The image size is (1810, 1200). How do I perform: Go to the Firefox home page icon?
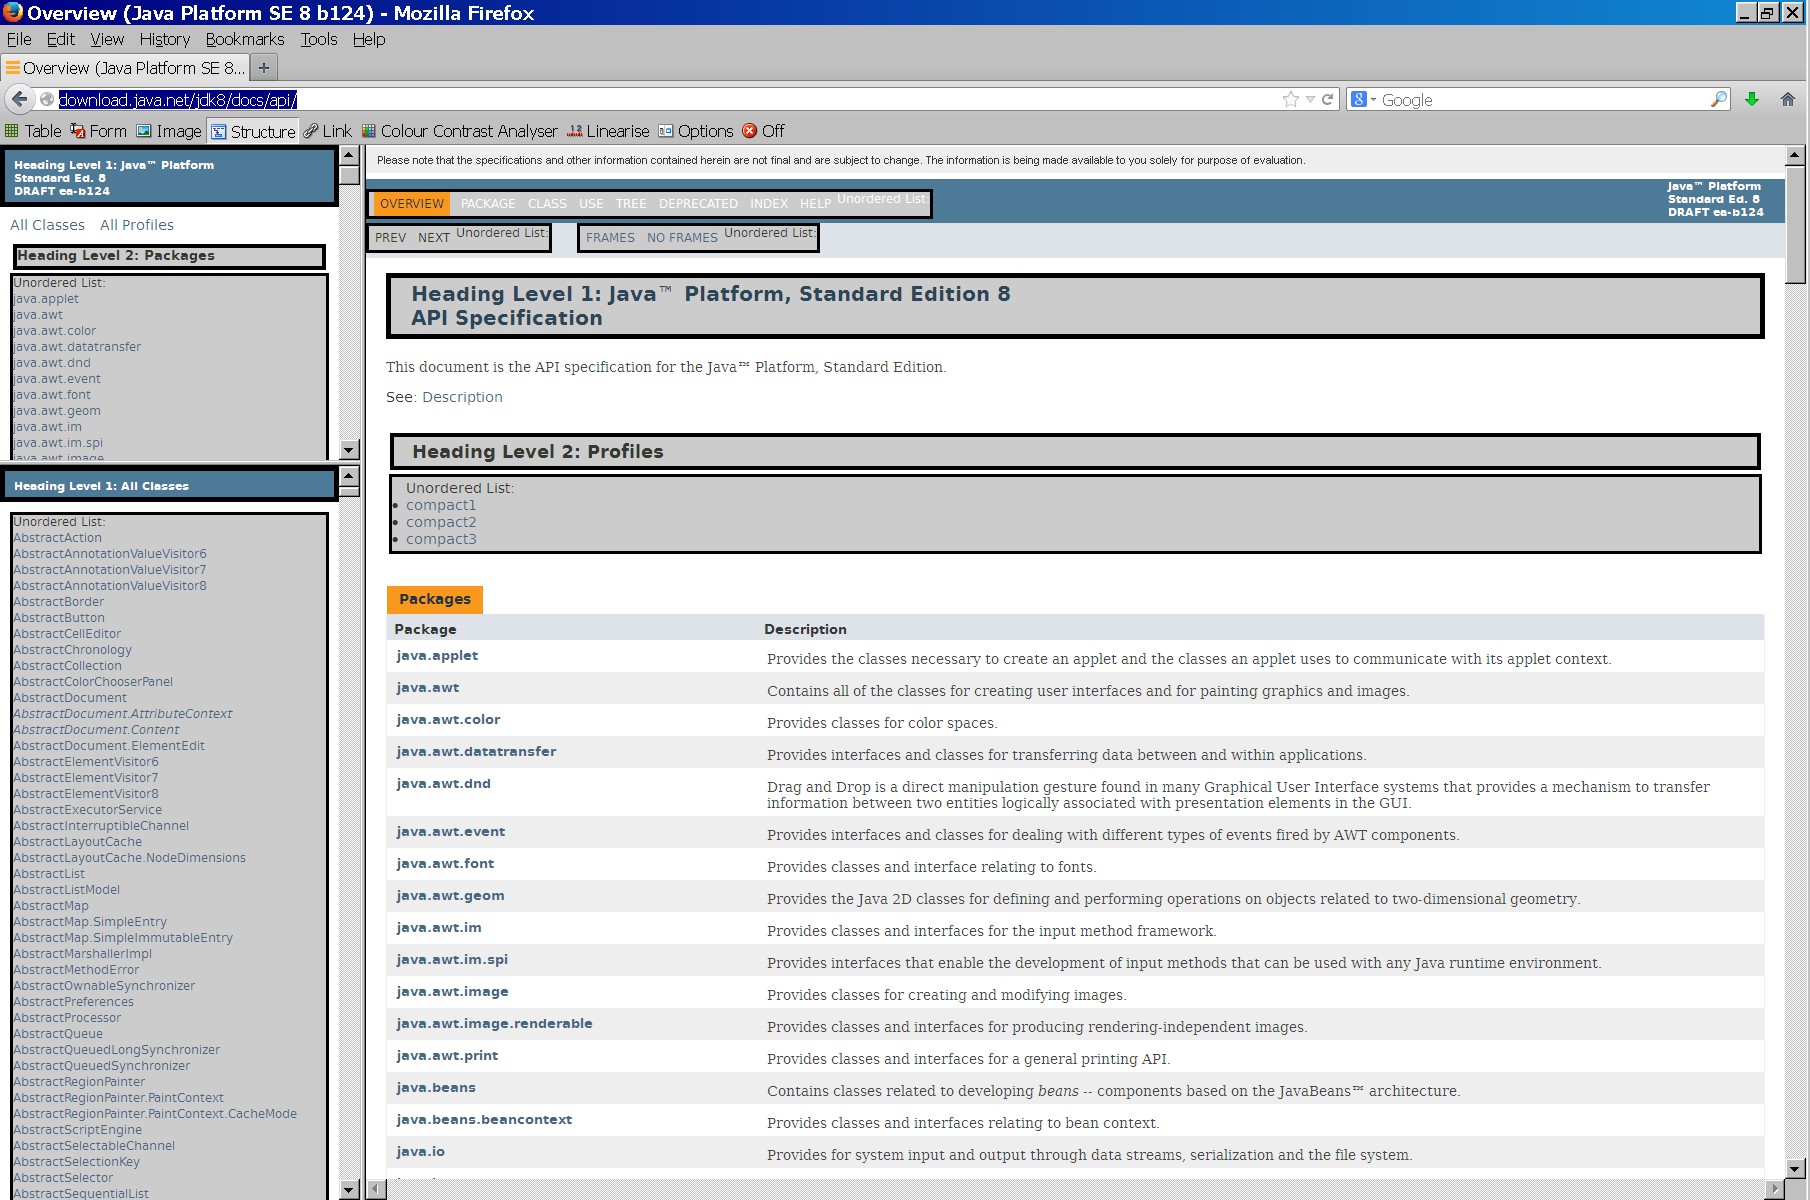1788,99
